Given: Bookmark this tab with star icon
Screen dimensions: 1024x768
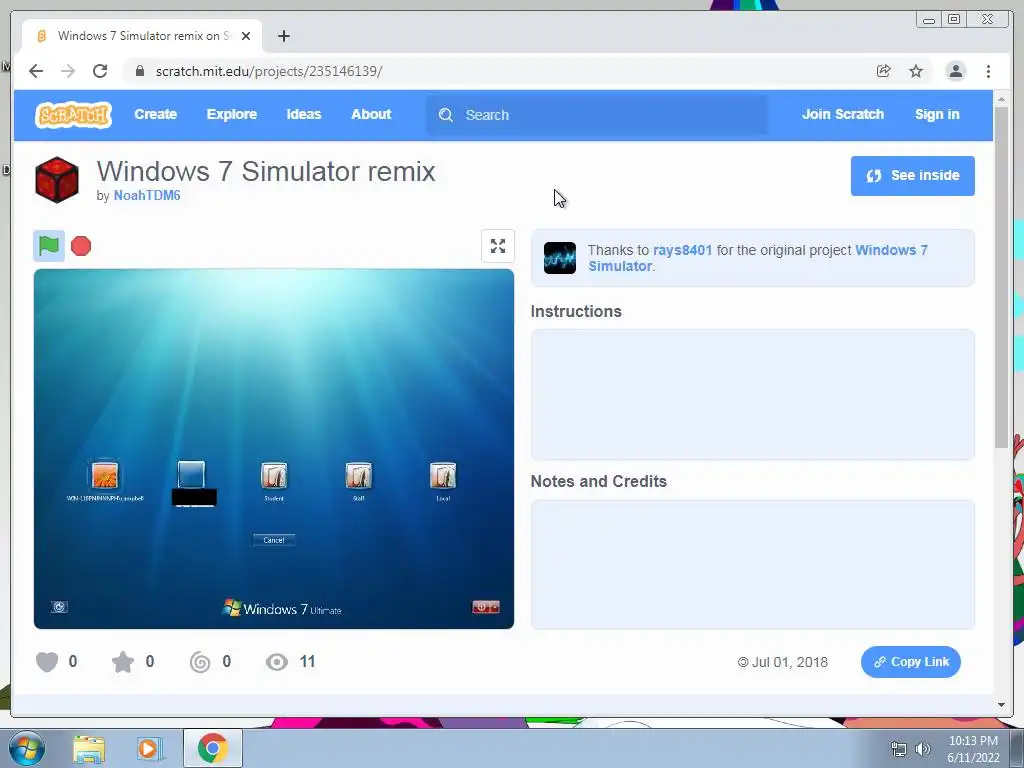Looking at the screenshot, I should (x=916, y=71).
